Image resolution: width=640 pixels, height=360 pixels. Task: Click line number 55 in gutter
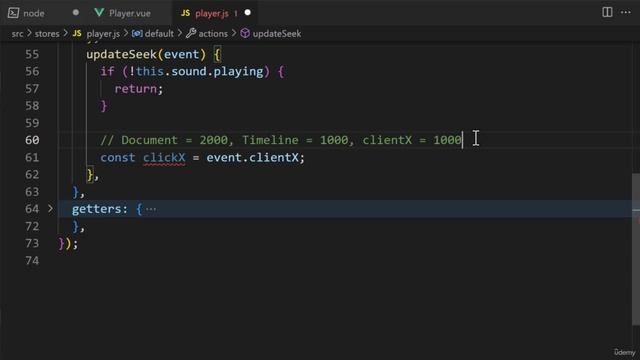coord(32,54)
